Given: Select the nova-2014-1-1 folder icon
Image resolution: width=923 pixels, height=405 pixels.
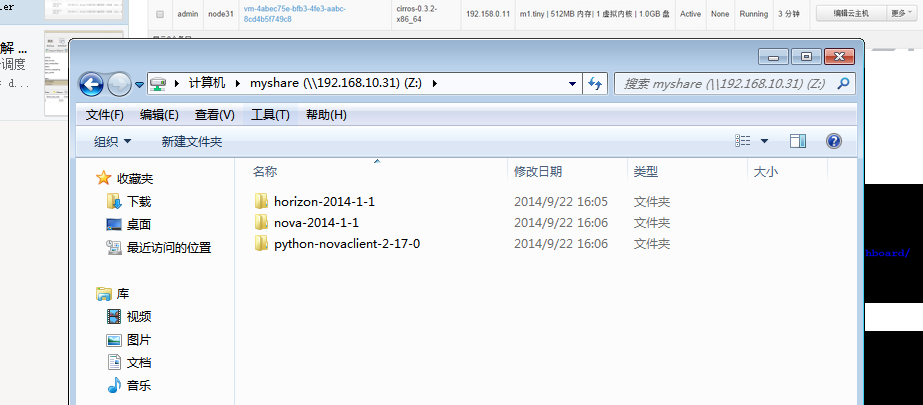Looking at the screenshot, I should point(261,223).
